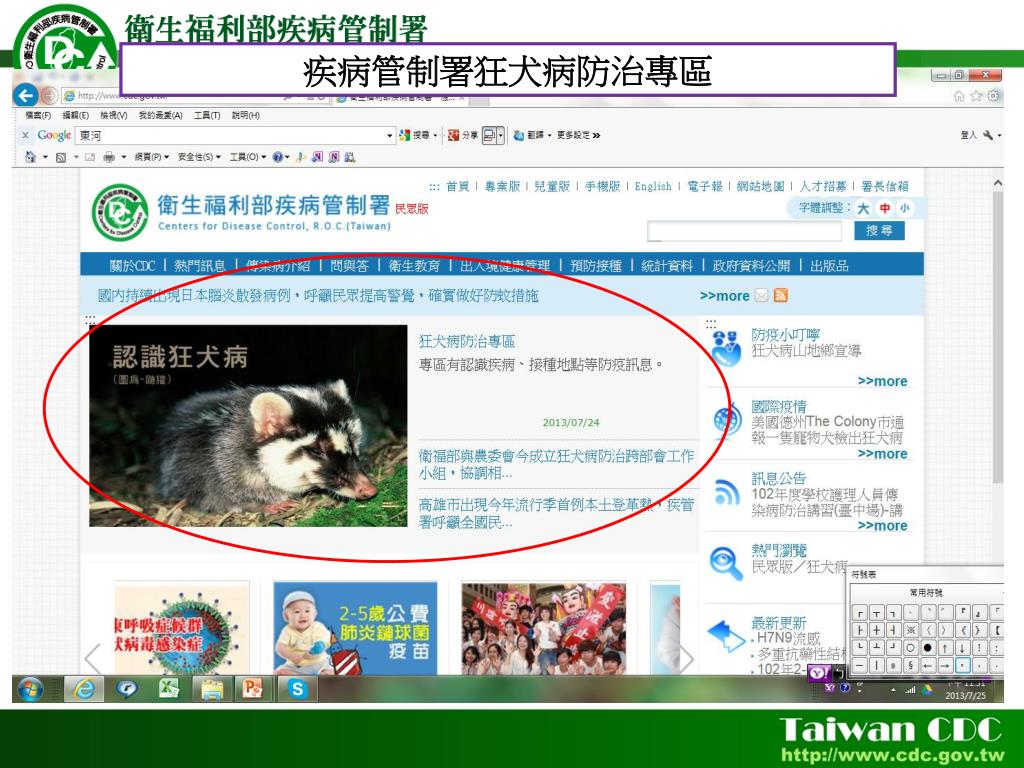
Task: Click the carousel left arrow
Action: 93,658
